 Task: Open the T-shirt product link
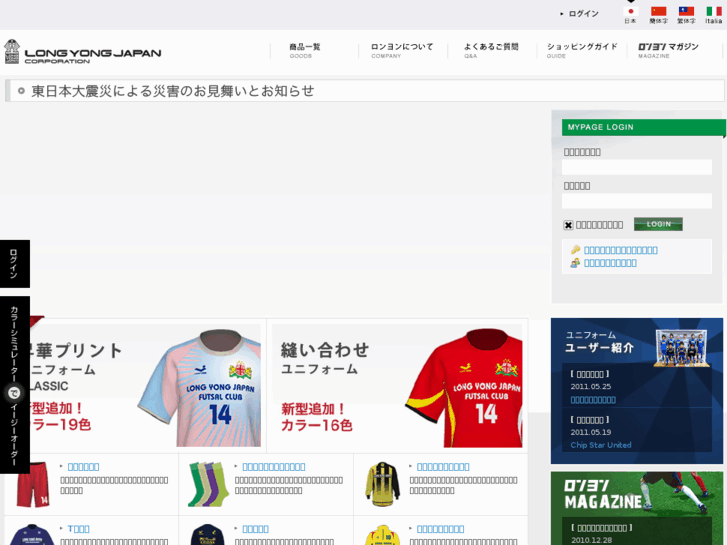(78, 529)
